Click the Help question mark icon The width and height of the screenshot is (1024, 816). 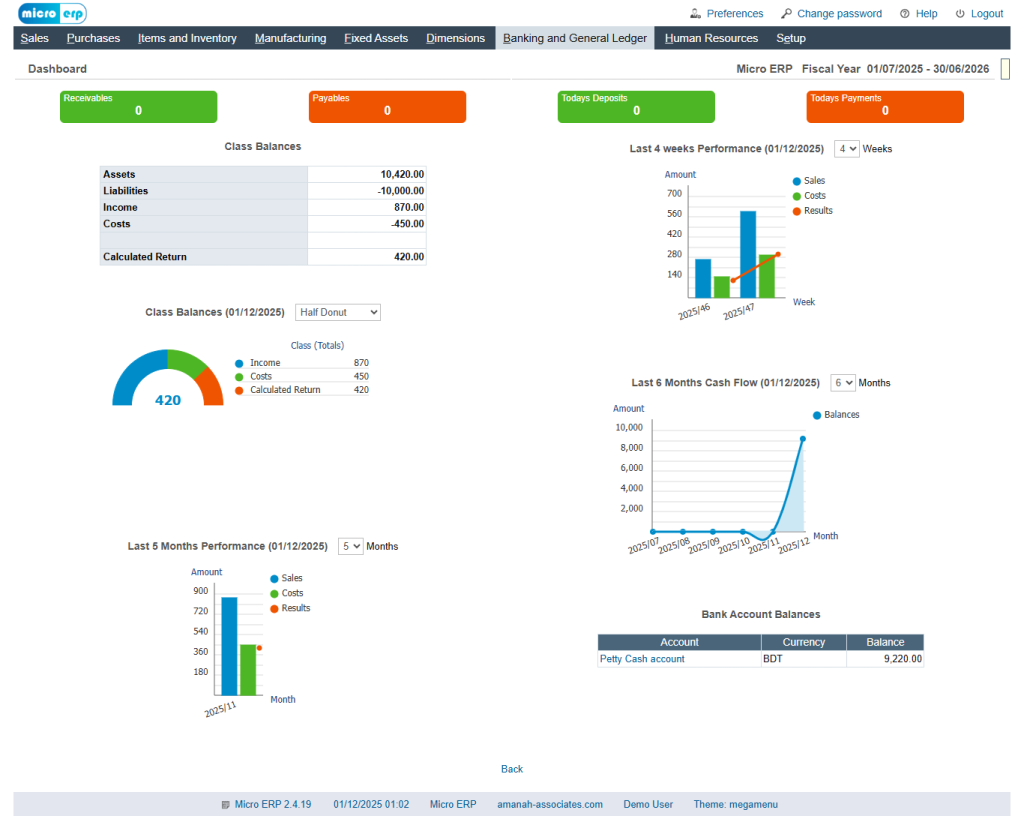click(x=904, y=14)
